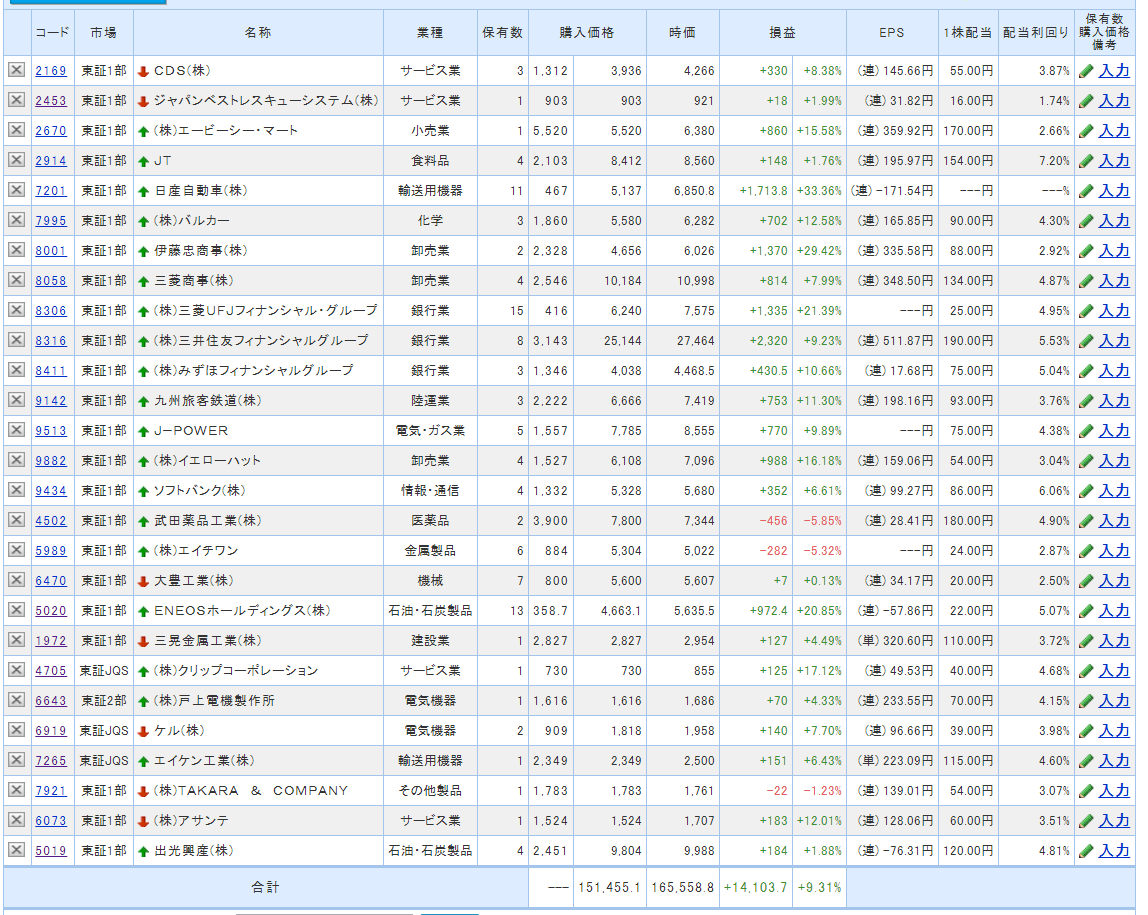Delete the J-POWER row with X icon
Viewport: 1148px width, 915px height.
coord(16,430)
